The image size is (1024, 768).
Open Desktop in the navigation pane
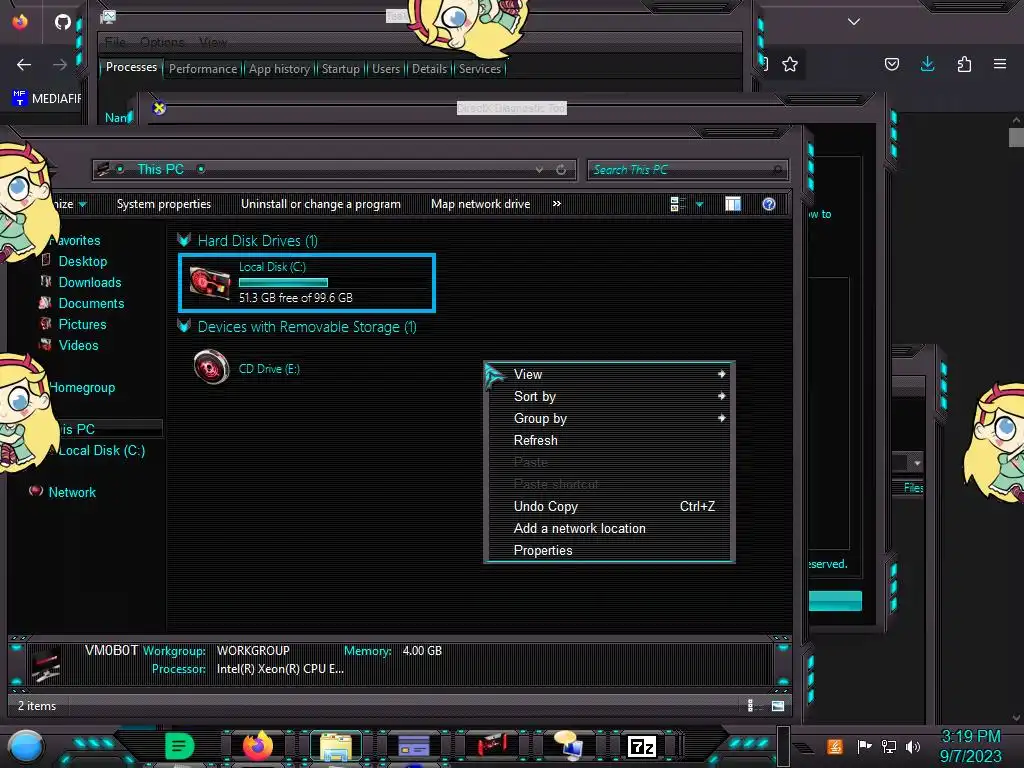[x=83, y=261]
